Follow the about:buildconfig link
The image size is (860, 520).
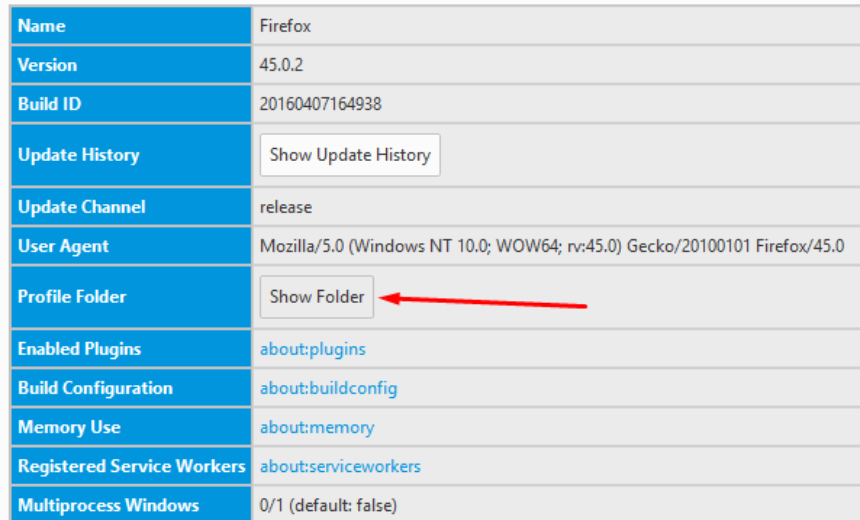click(x=328, y=388)
